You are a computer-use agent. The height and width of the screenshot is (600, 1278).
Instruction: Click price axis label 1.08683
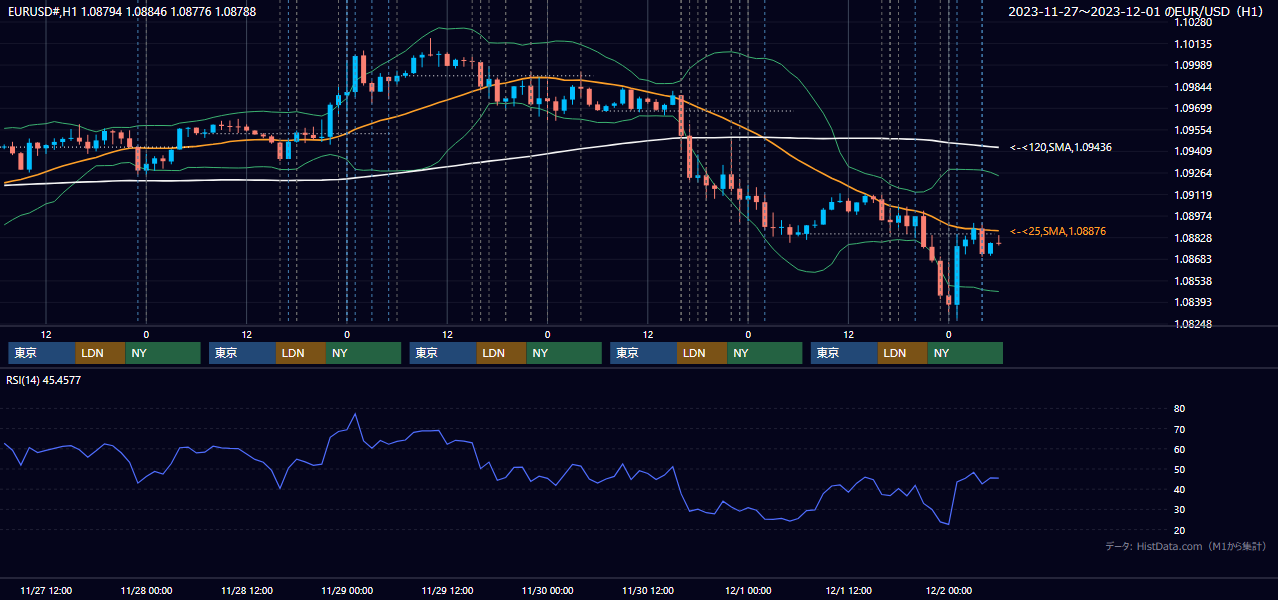[1192, 259]
